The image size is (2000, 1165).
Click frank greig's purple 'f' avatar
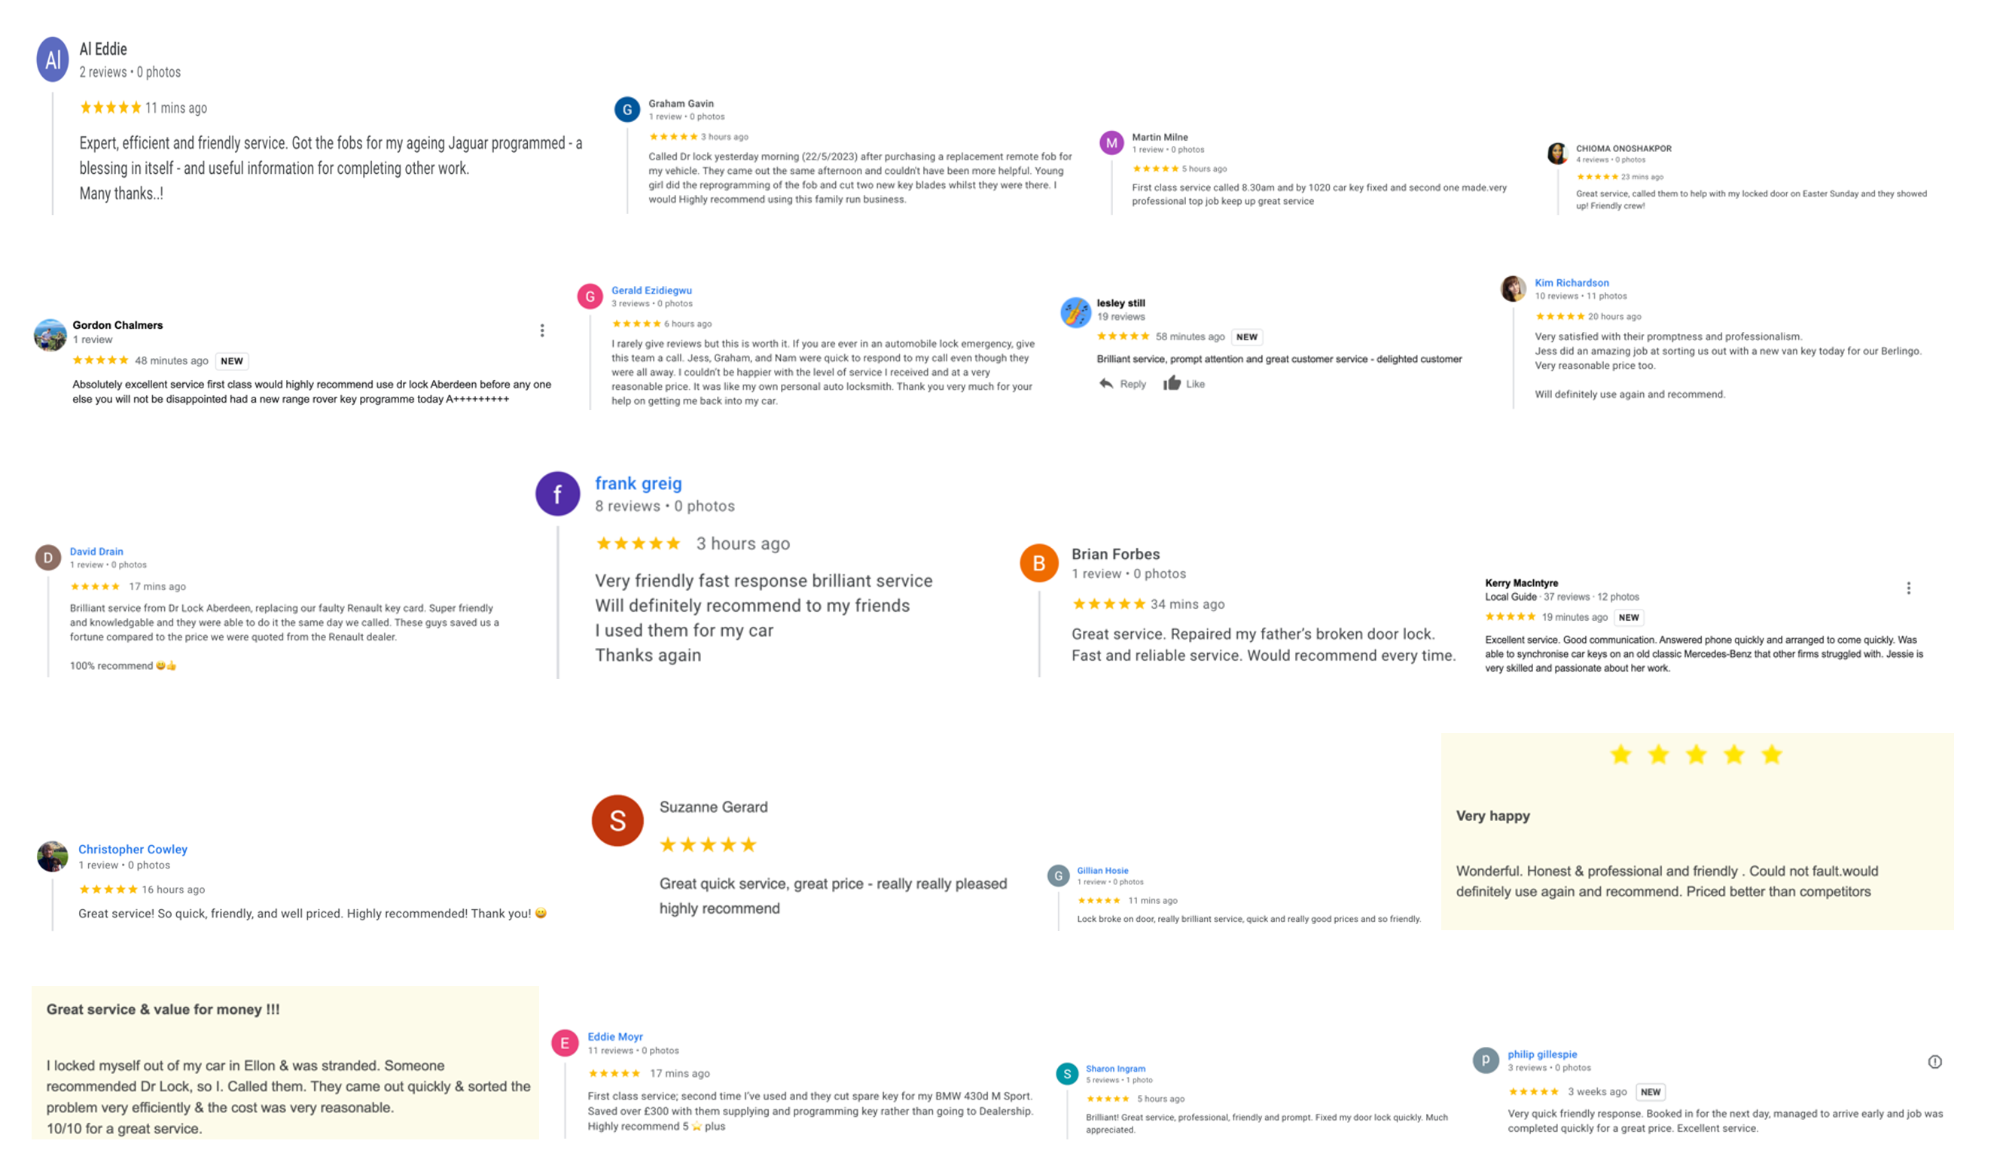558,494
